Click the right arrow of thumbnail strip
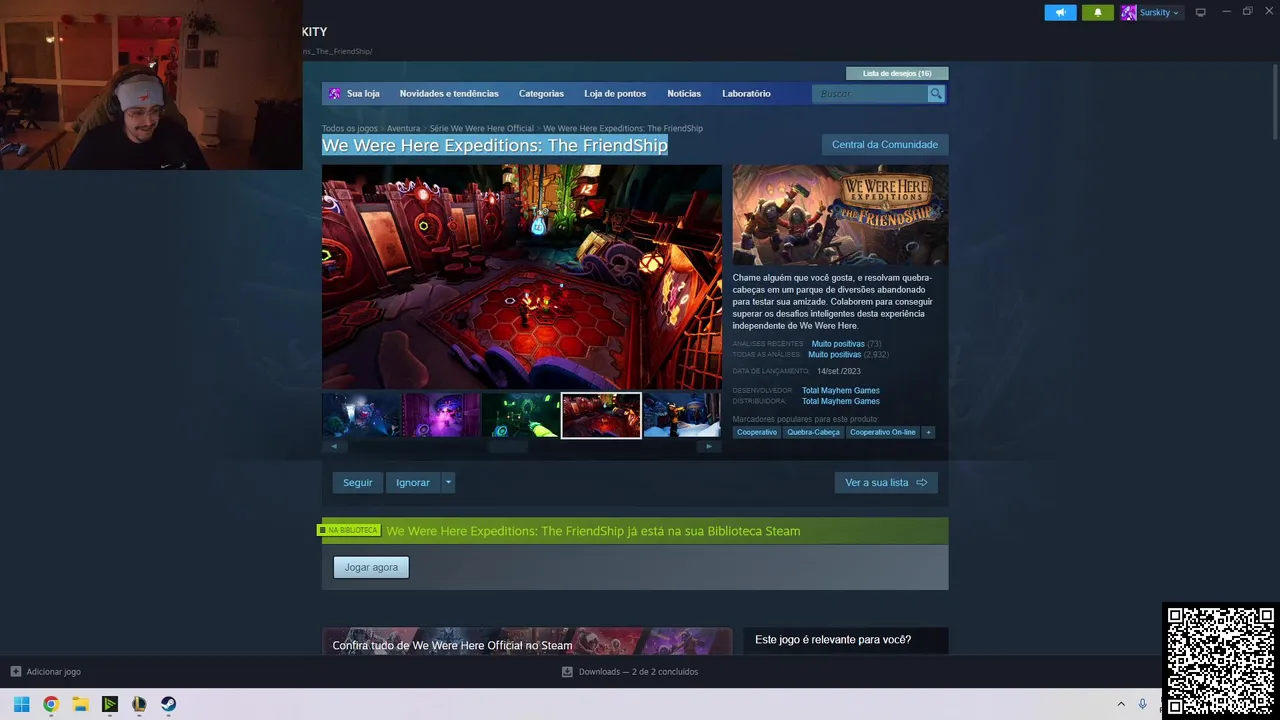1280x720 pixels. (x=709, y=446)
